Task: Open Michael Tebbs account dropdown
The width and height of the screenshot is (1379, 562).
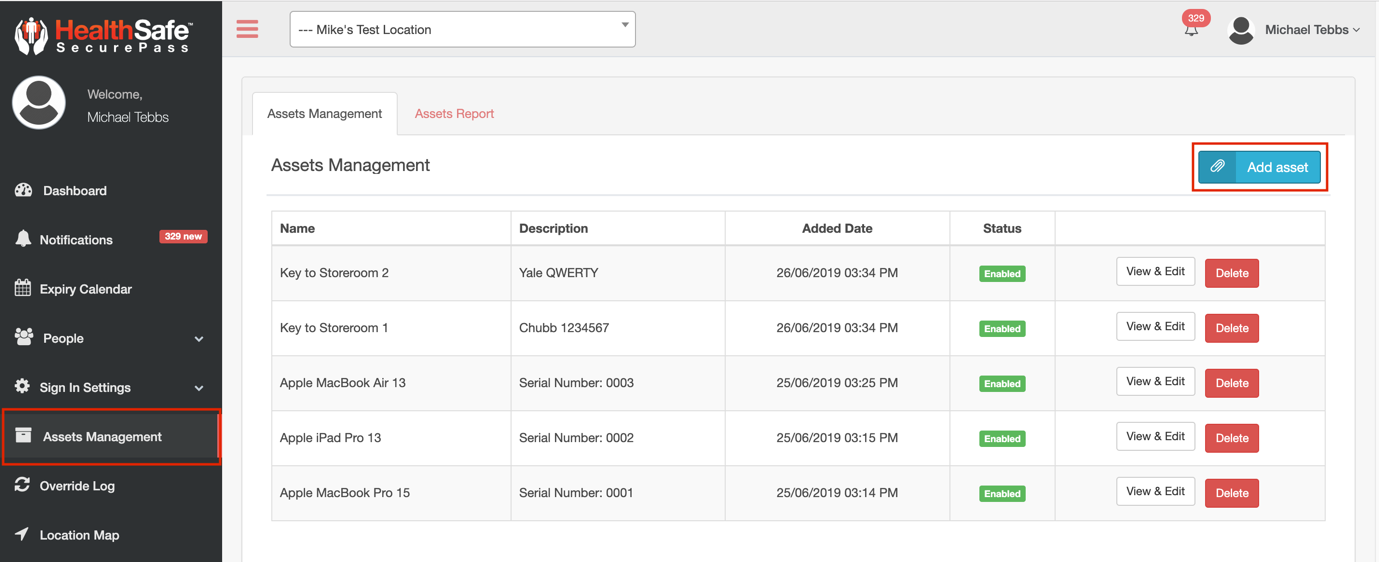Action: tap(1312, 30)
